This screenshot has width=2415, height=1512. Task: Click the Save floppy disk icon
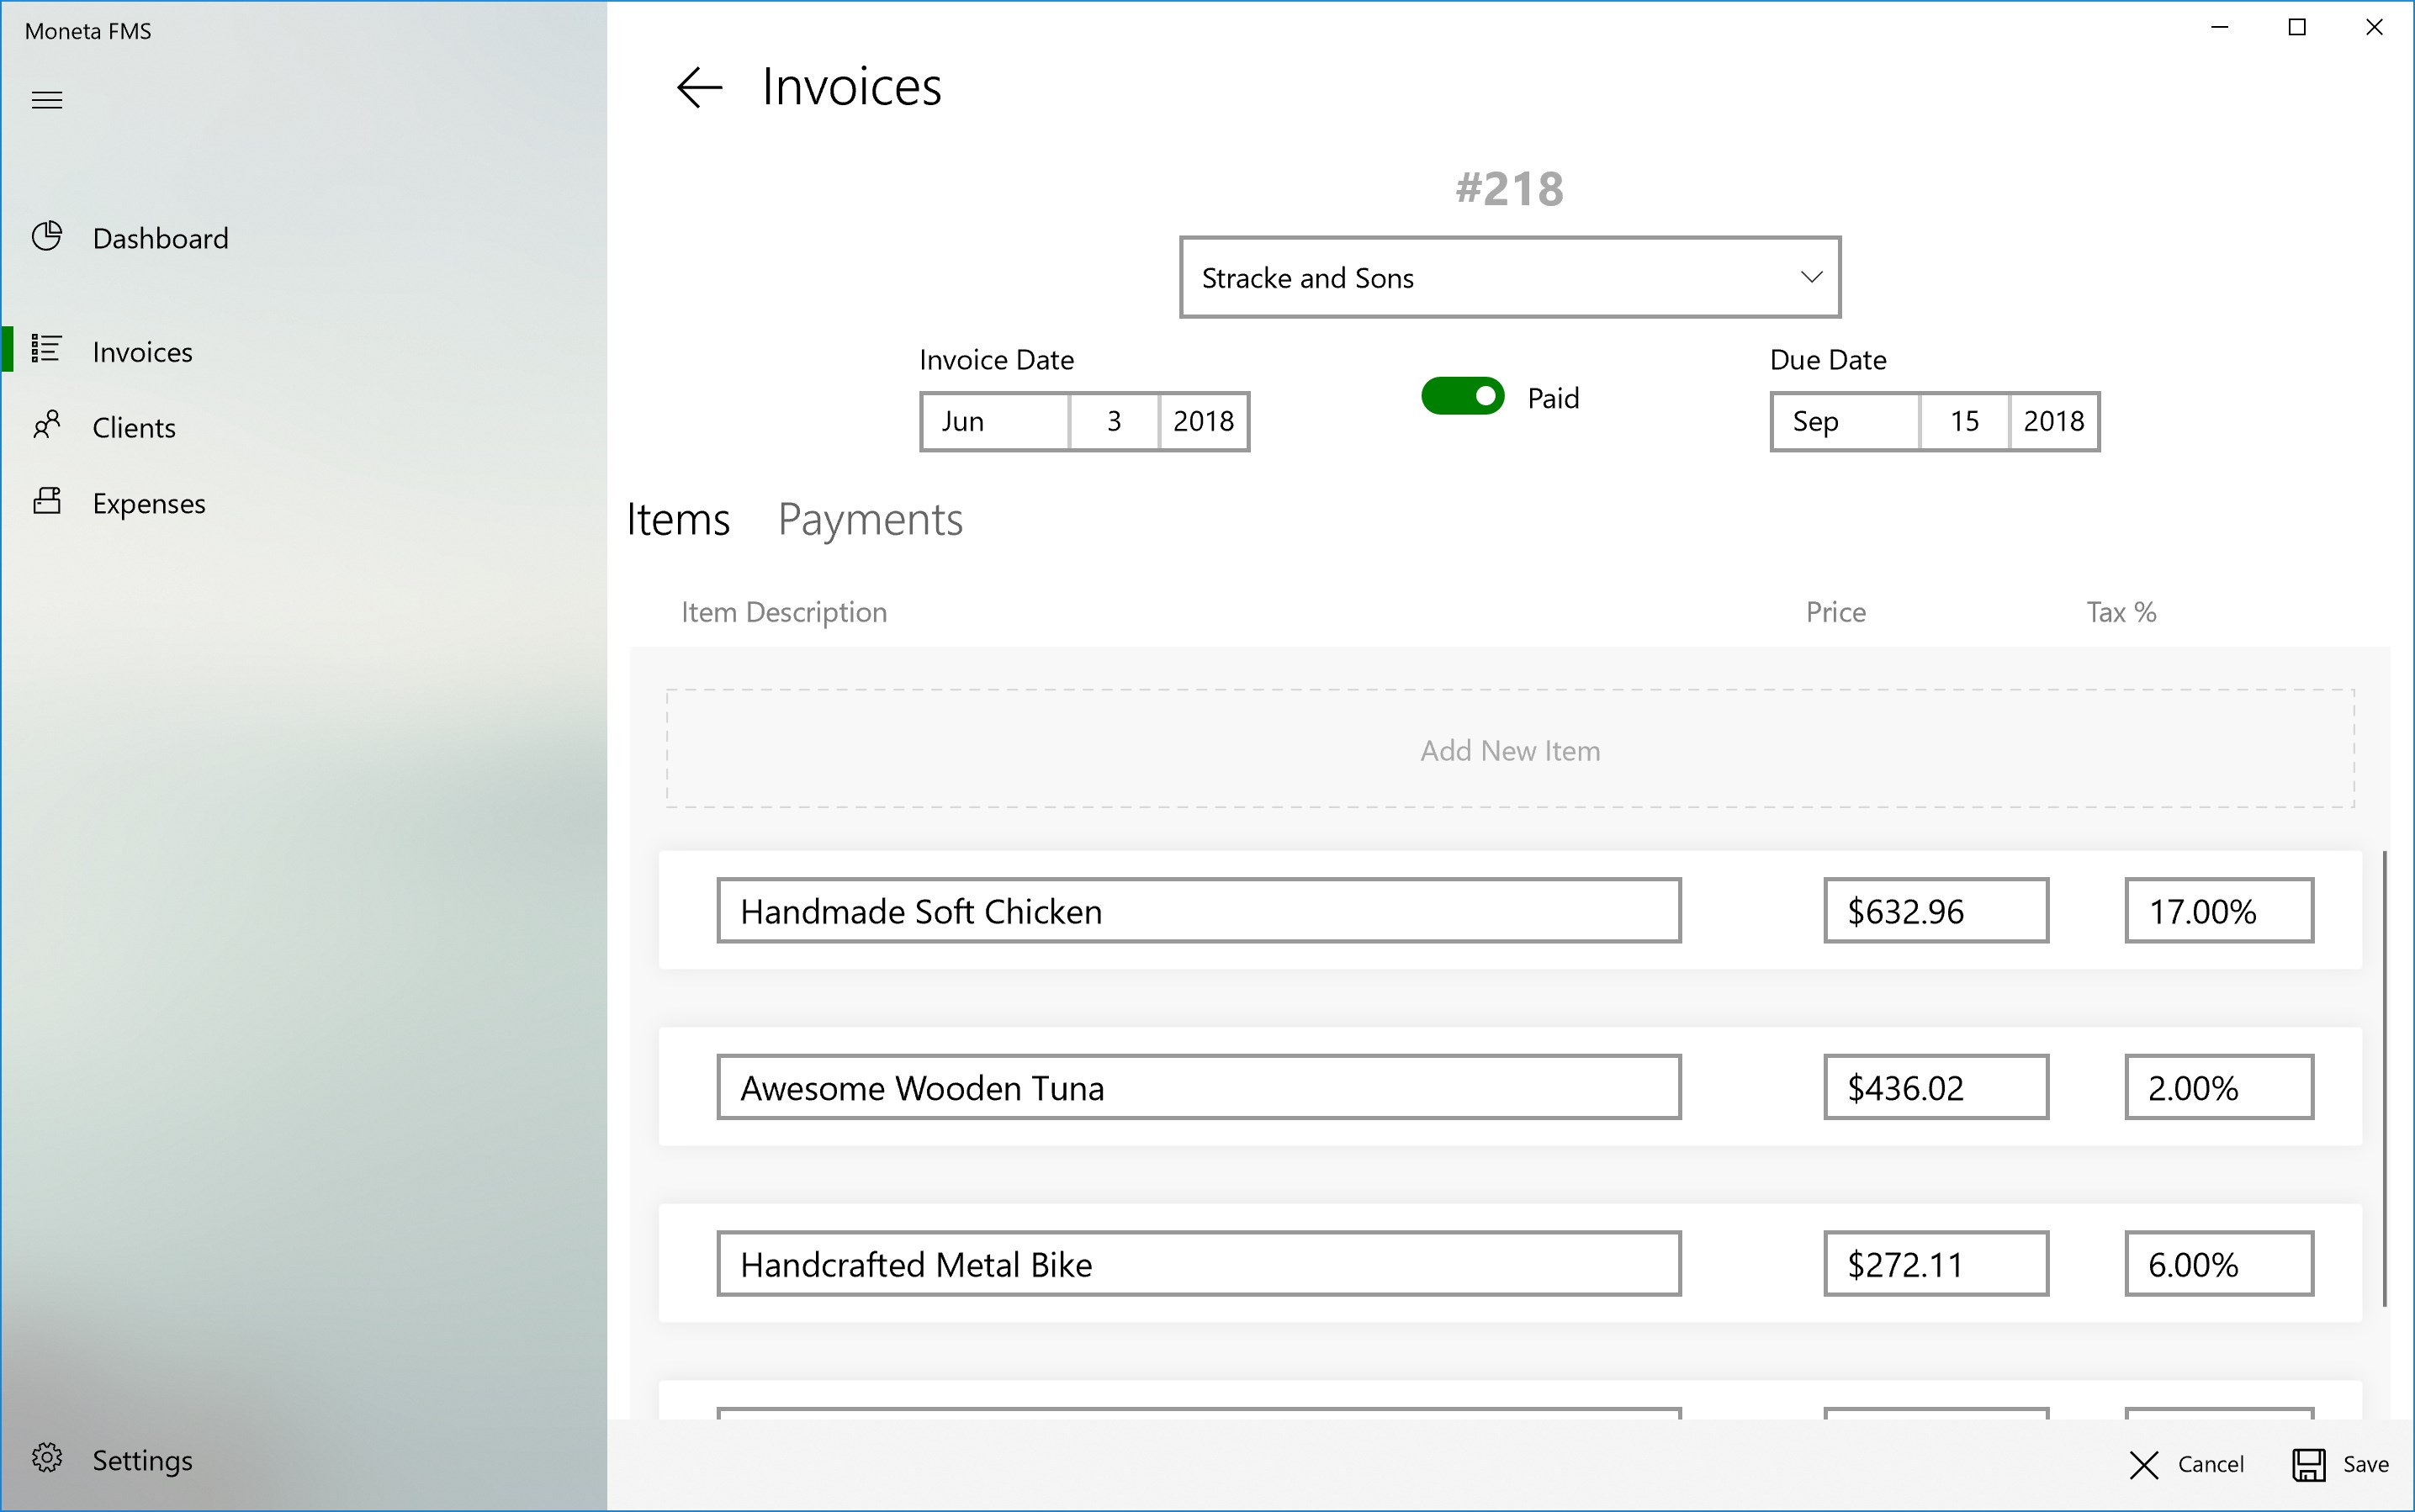click(2309, 1465)
